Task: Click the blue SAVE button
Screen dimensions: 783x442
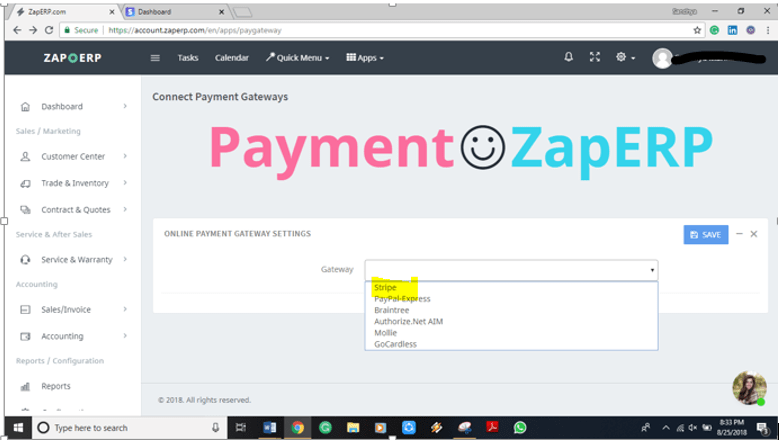Action: pyautogui.click(x=706, y=235)
